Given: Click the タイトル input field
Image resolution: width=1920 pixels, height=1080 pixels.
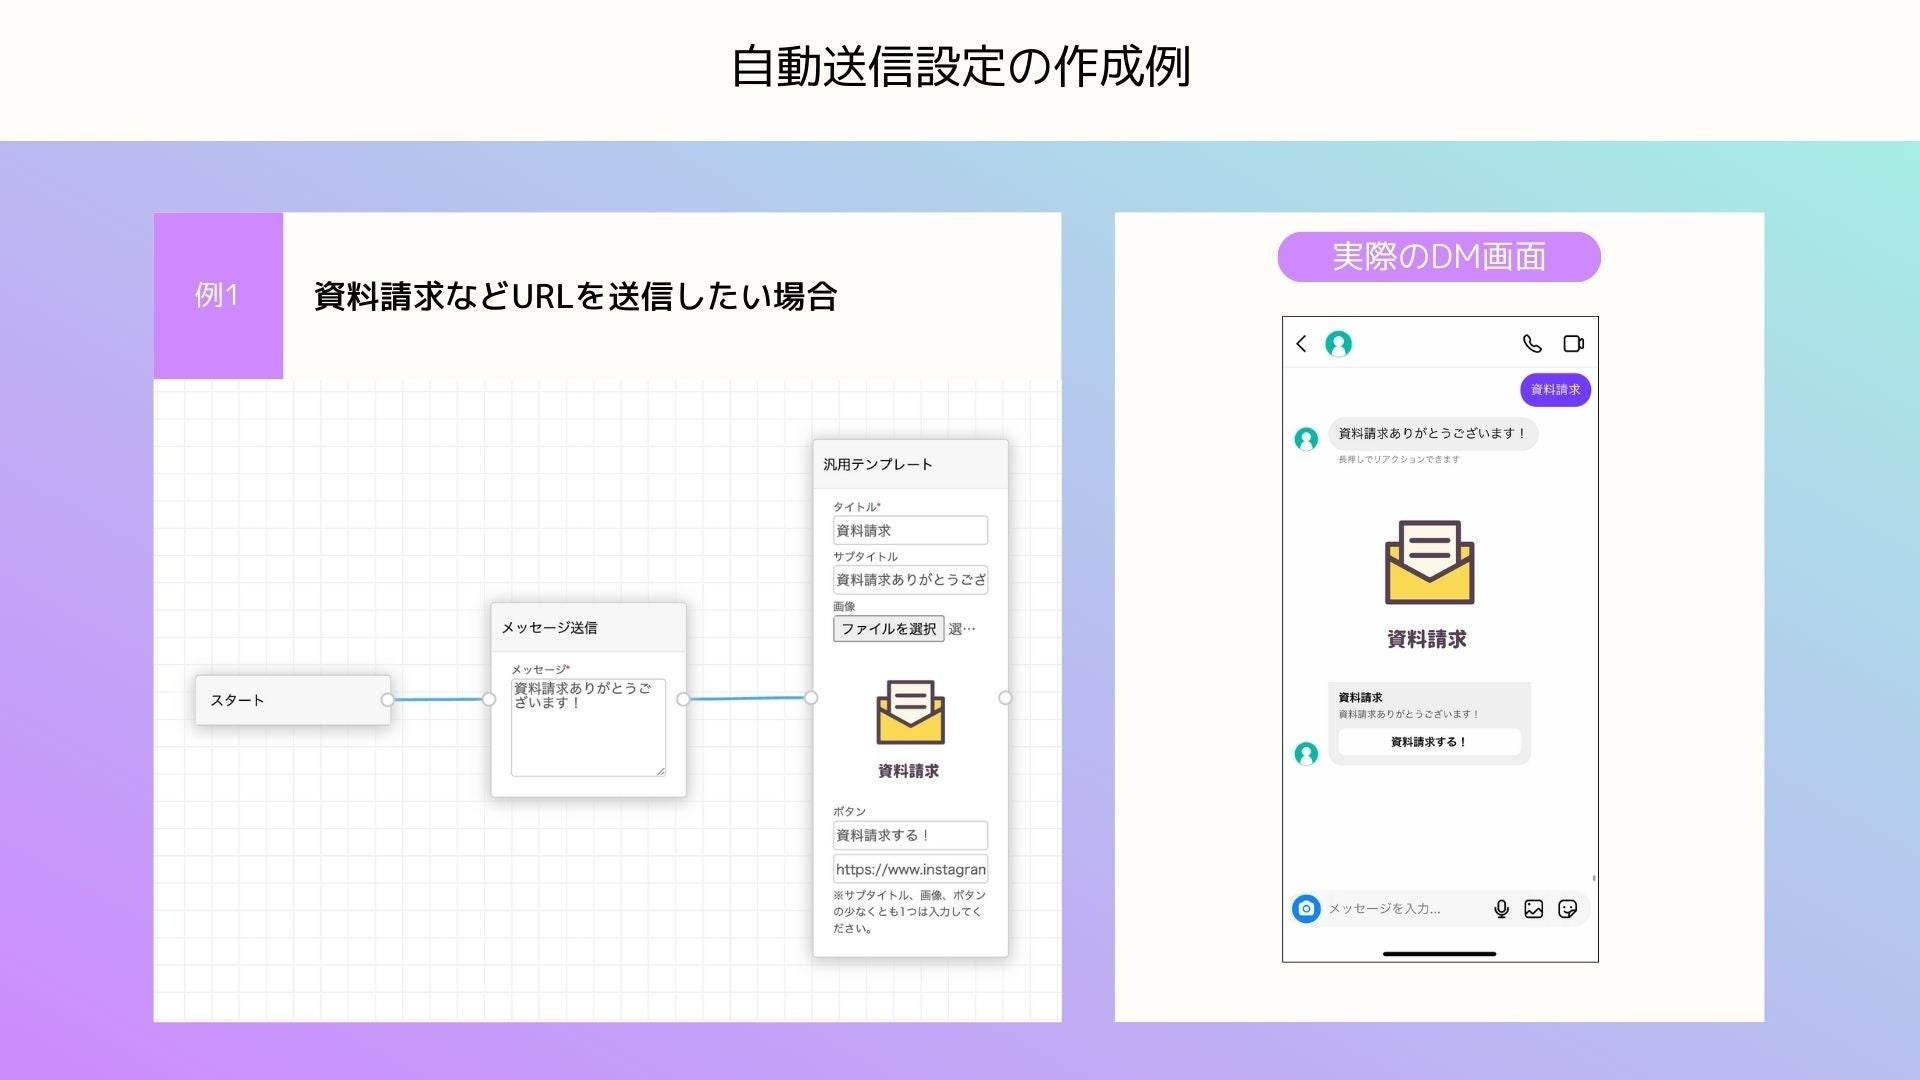Looking at the screenshot, I should tap(910, 531).
